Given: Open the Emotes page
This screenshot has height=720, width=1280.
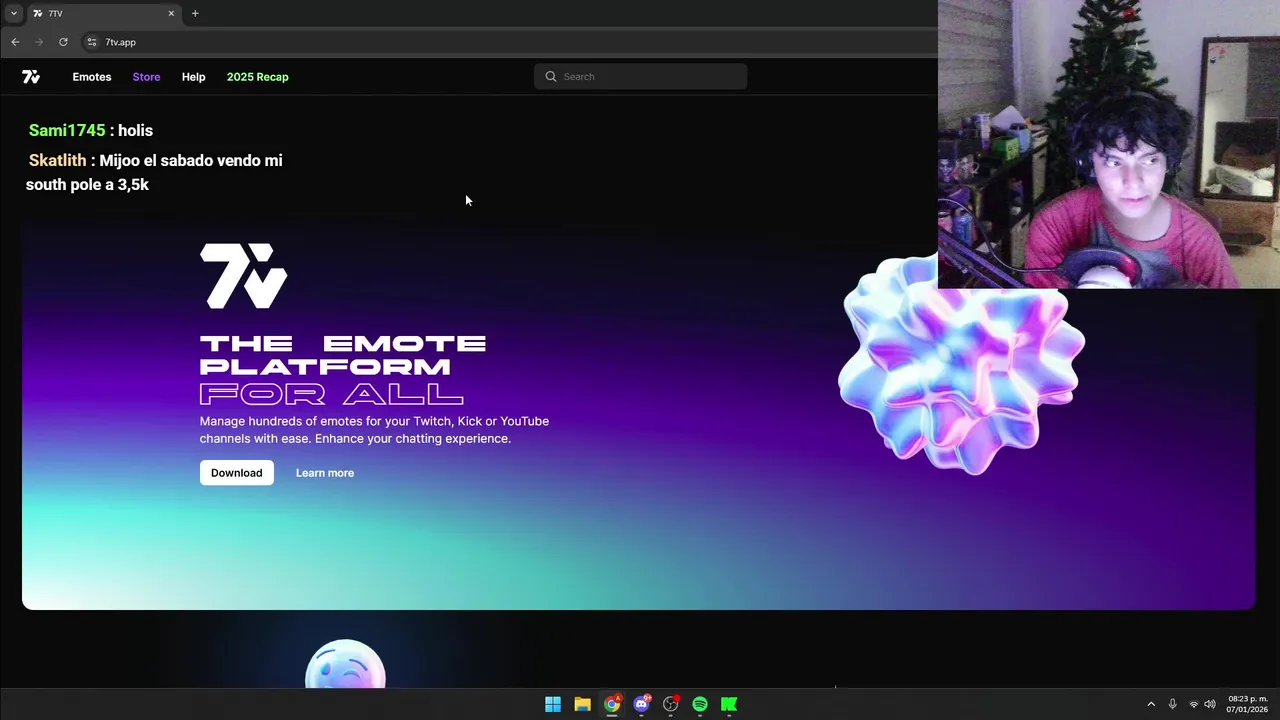Looking at the screenshot, I should tap(92, 77).
